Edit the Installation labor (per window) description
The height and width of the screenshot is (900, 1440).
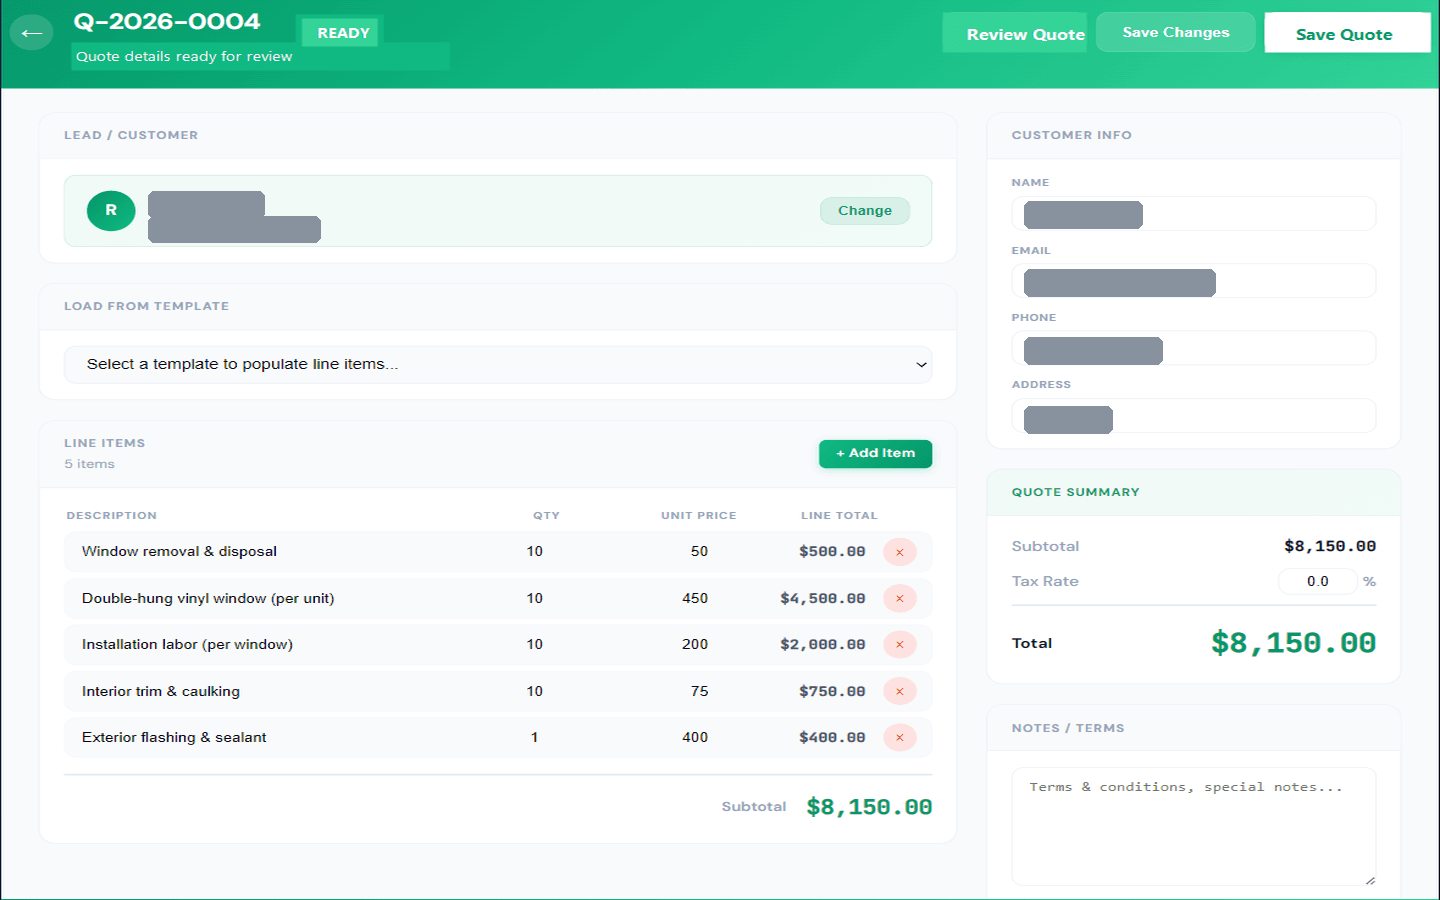pyautogui.click(x=187, y=645)
